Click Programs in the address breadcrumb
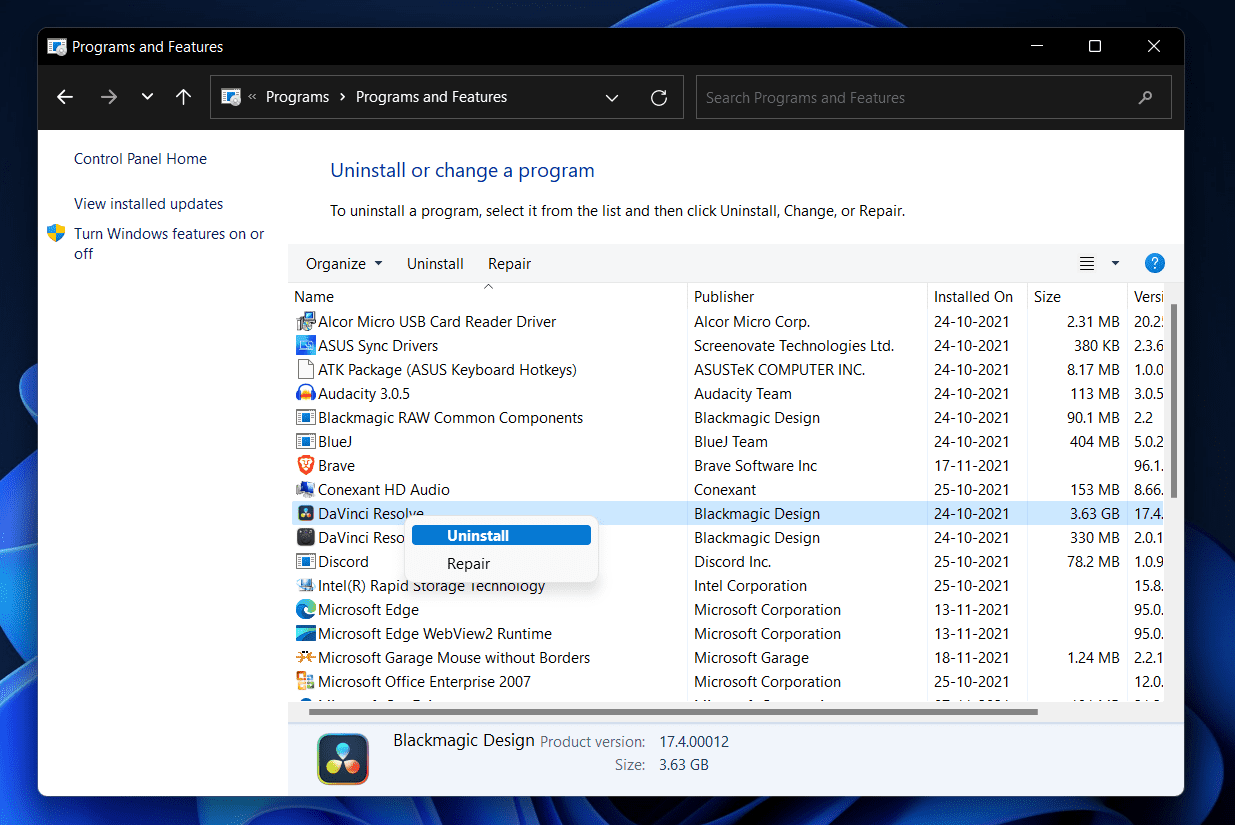The image size is (1235, 825). (x=297, y=97)
